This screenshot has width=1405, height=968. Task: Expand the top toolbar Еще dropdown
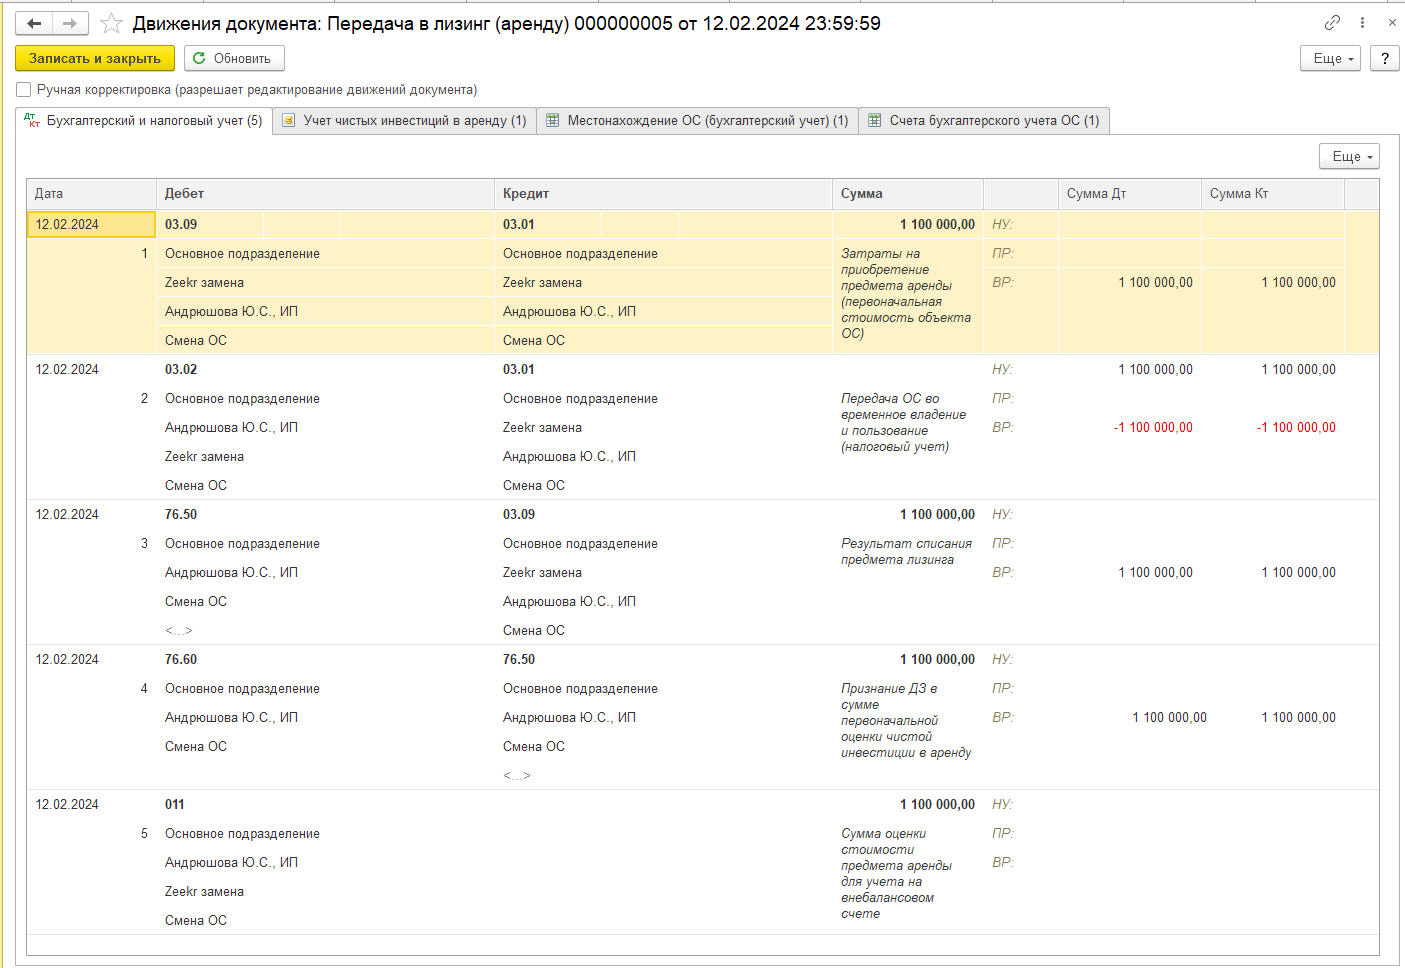point(1330,58)
